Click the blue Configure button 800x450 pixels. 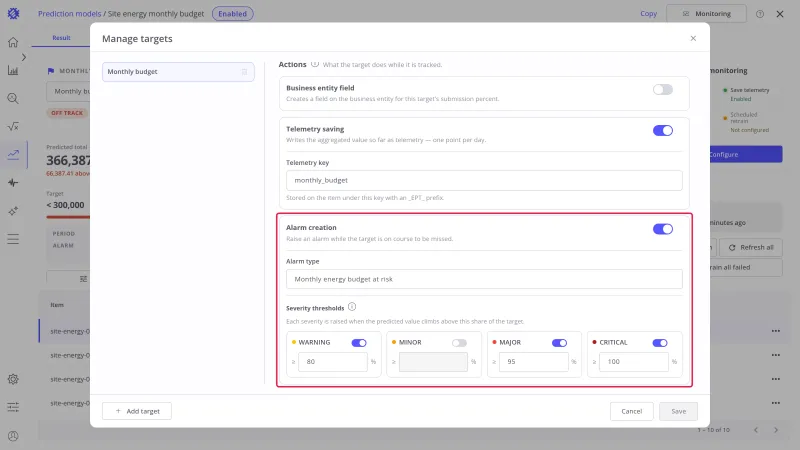click(746, 154)
